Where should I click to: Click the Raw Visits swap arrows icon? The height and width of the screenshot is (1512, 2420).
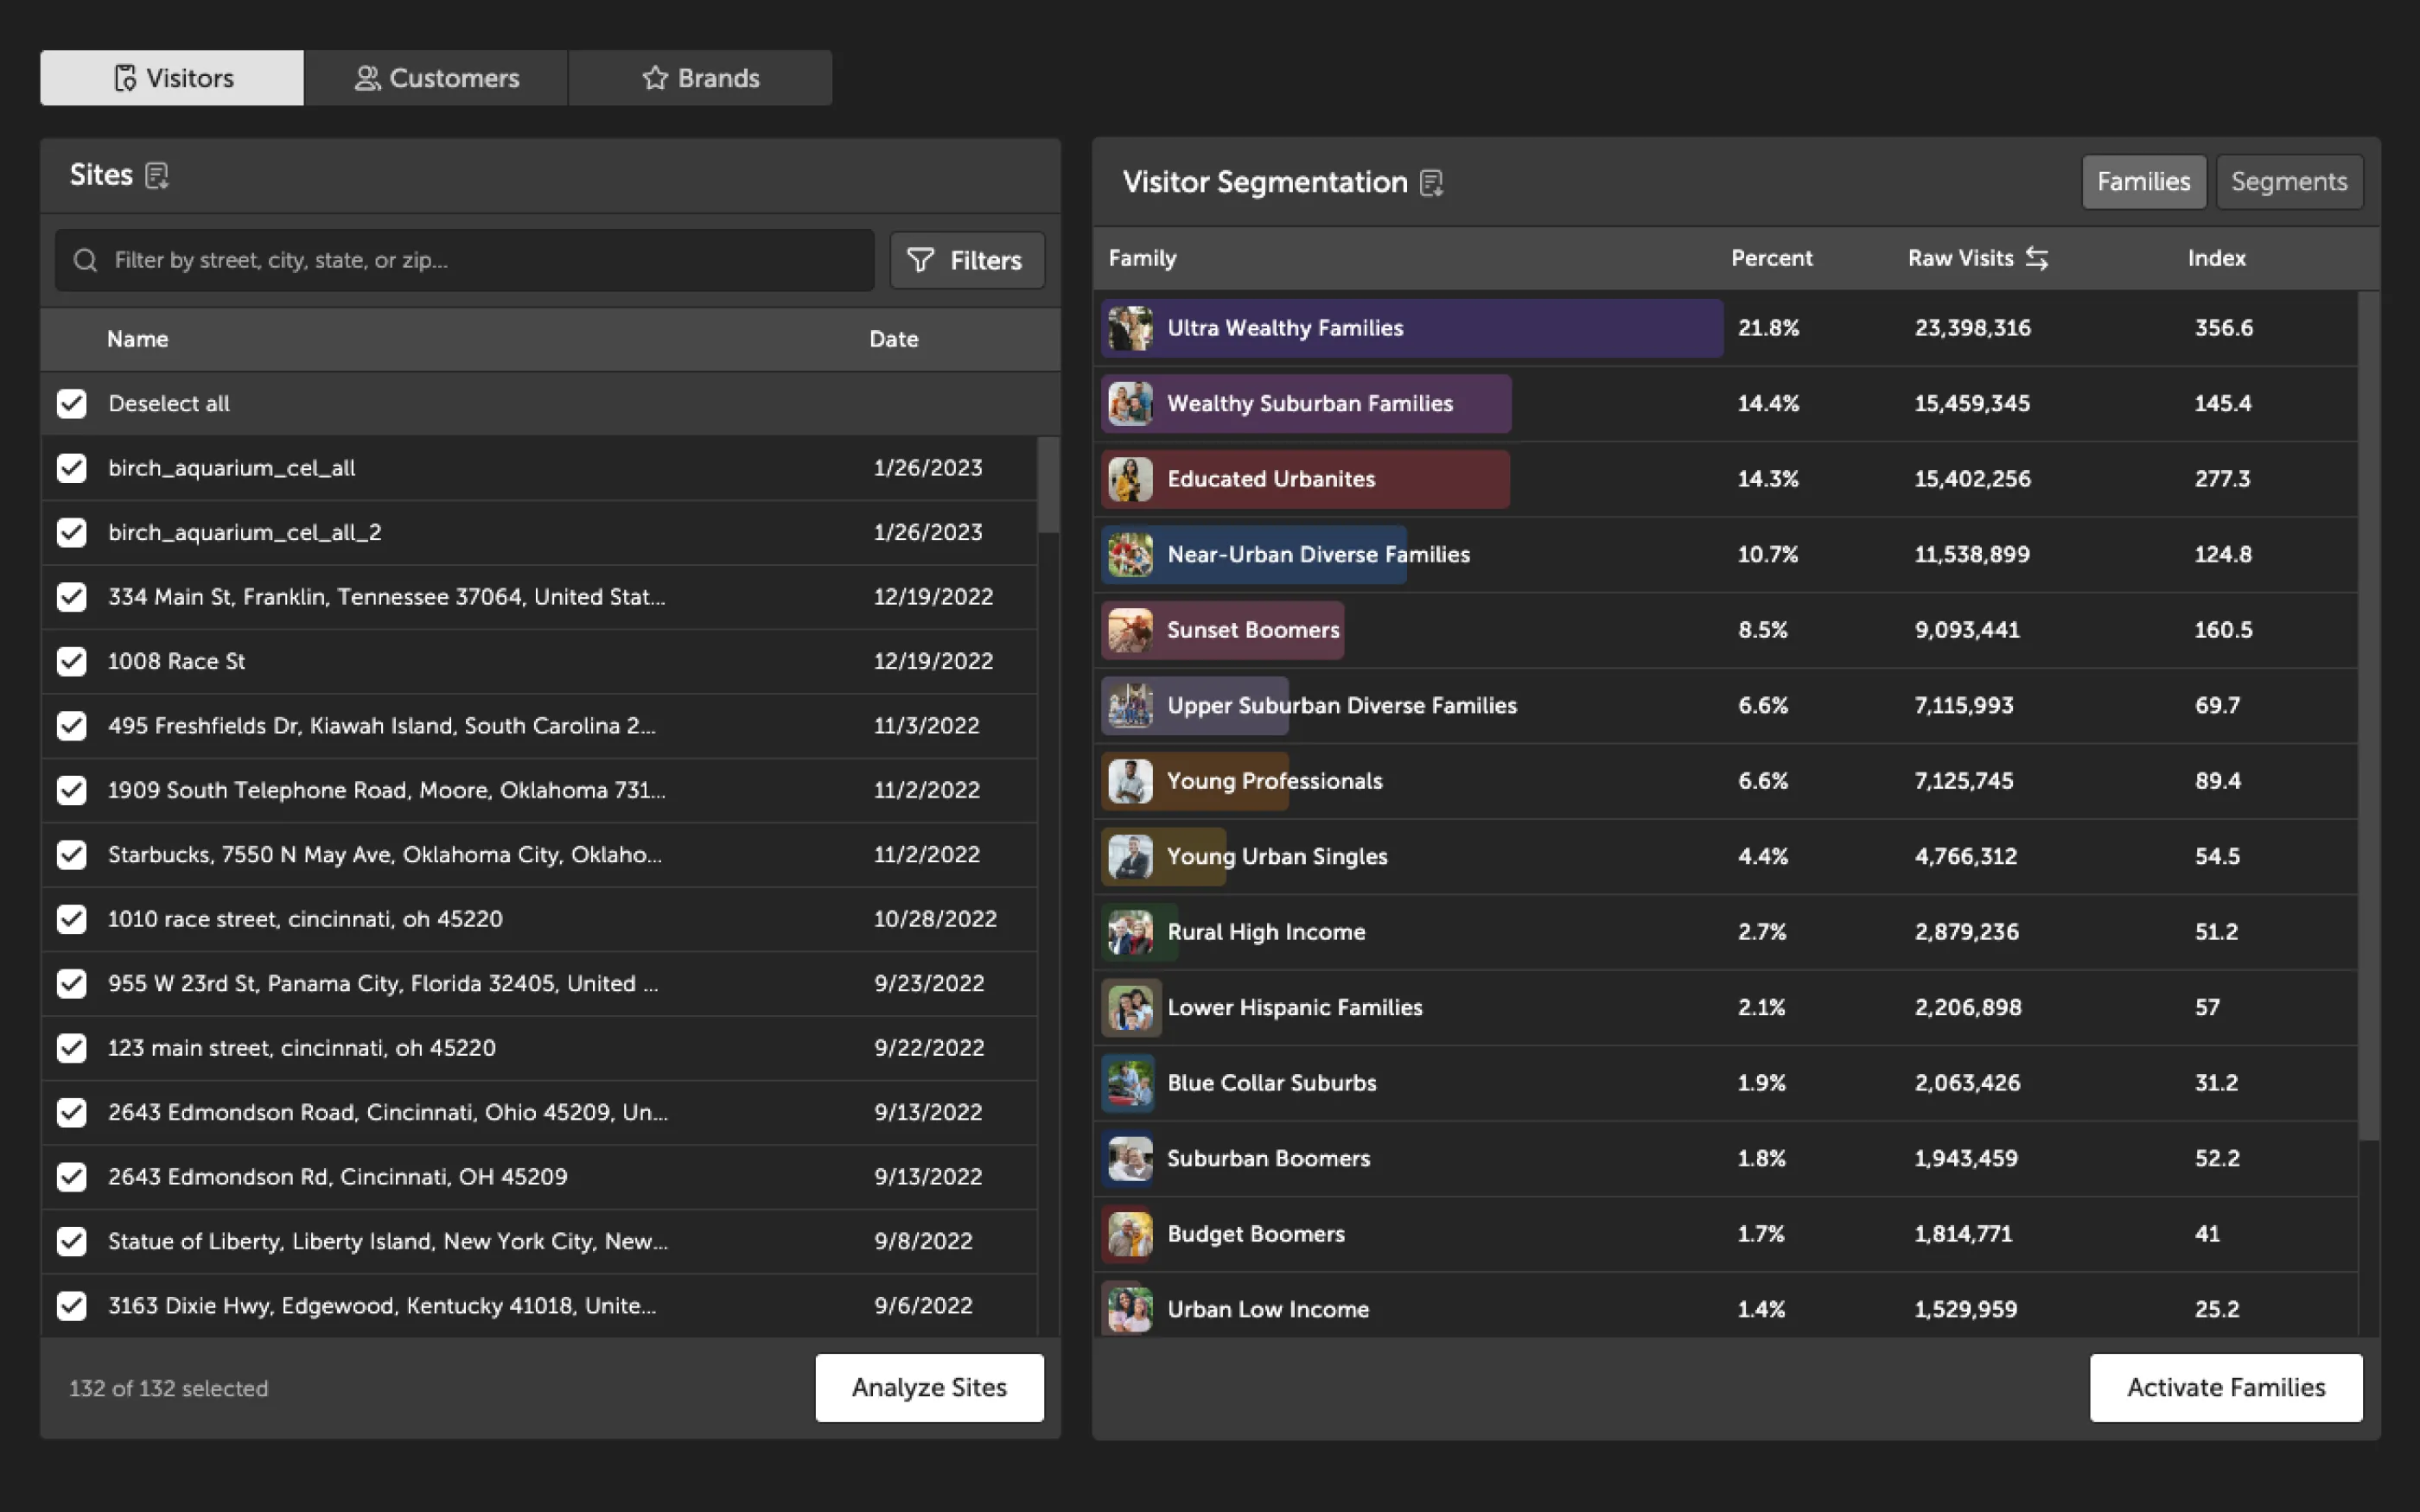coord(2037,258)
